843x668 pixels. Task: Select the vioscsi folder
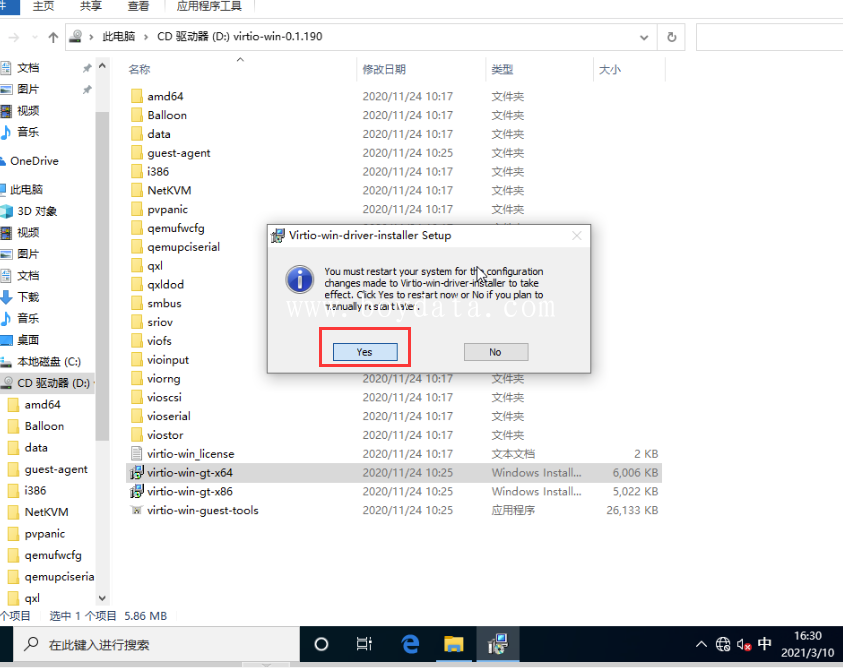(165, 397)
